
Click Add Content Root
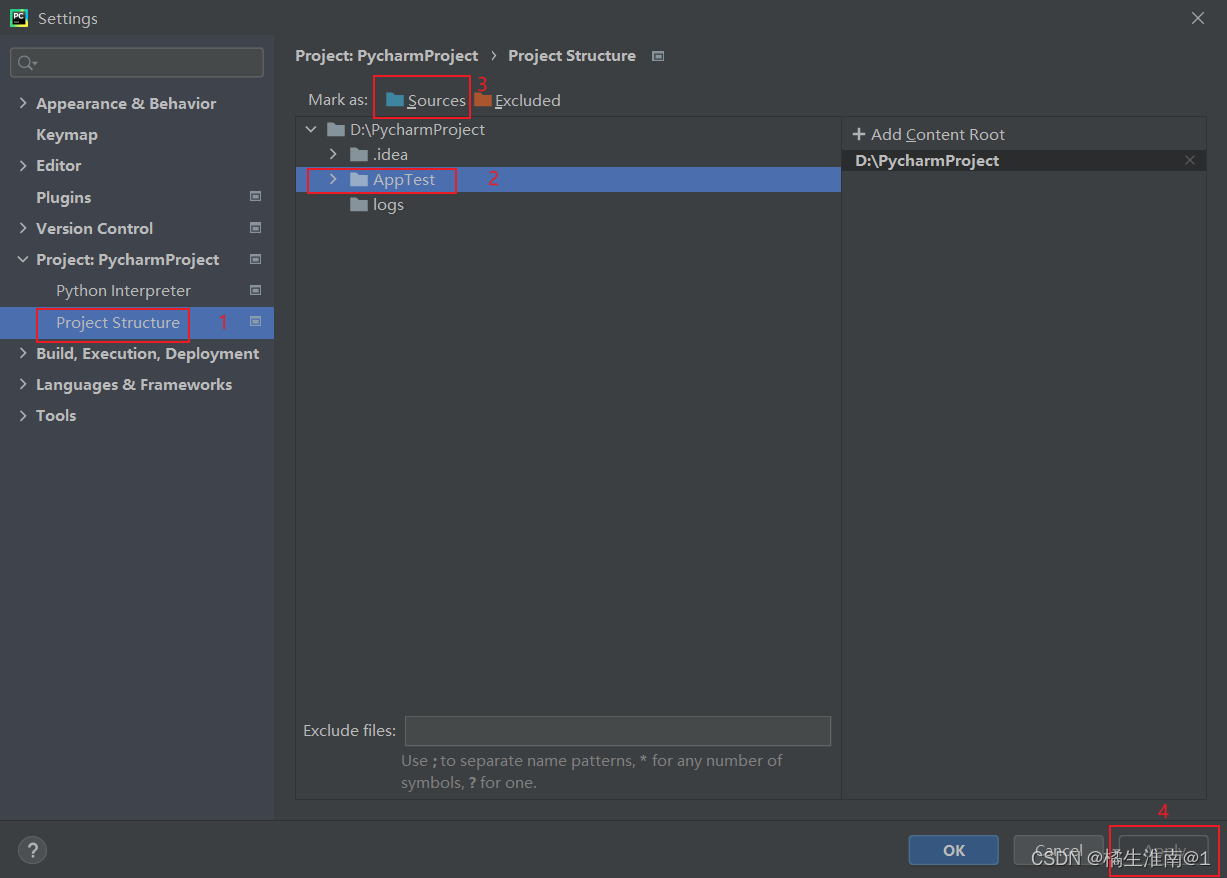[x=928, y=134]
